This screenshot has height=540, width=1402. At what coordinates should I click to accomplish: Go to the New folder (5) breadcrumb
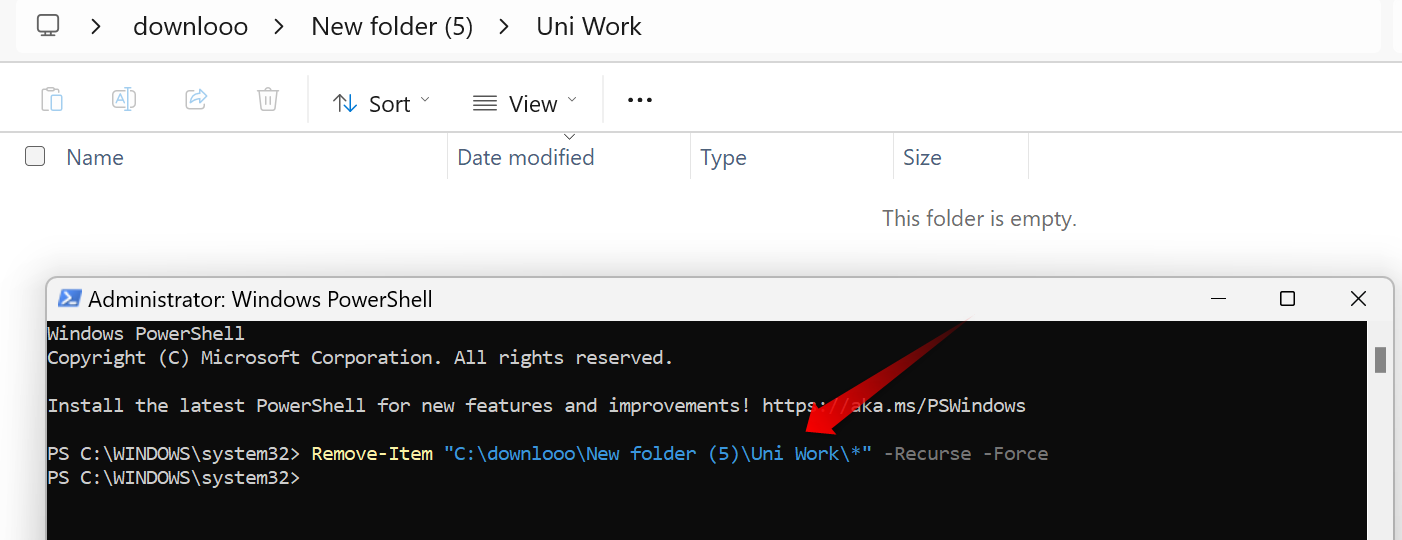click(x=392, y=26)
